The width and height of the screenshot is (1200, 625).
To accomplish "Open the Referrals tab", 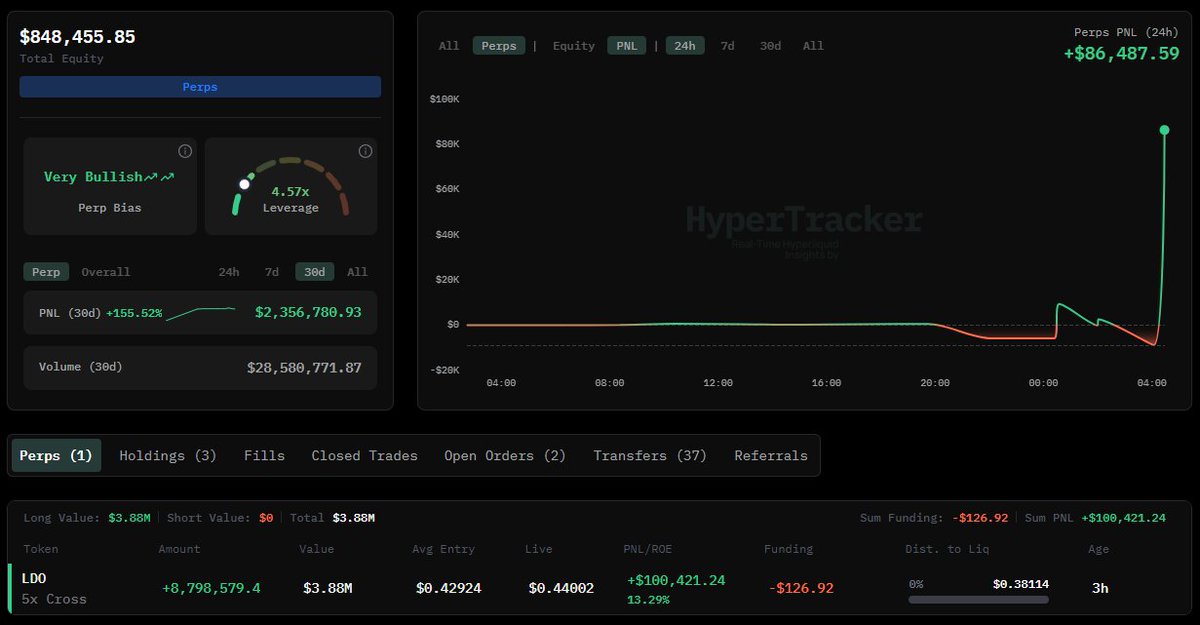I will coord(771,455).
